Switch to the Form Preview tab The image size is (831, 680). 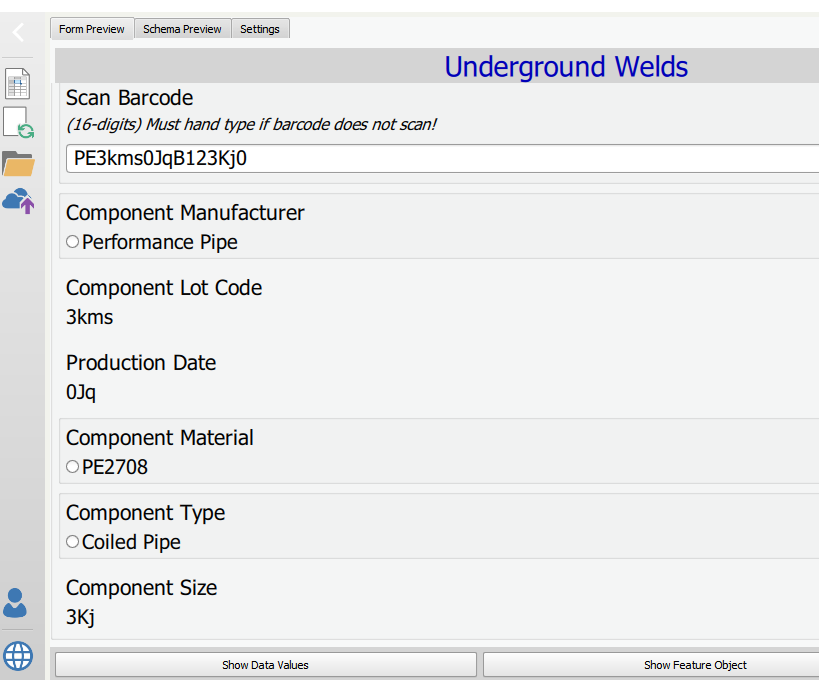pos(92,29)
